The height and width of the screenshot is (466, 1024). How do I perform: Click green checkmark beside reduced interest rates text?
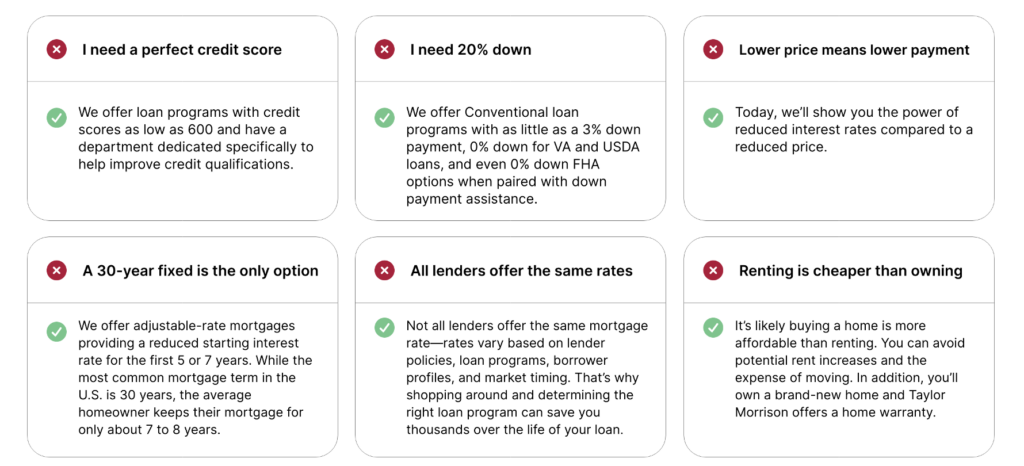[x=713, y=117]
